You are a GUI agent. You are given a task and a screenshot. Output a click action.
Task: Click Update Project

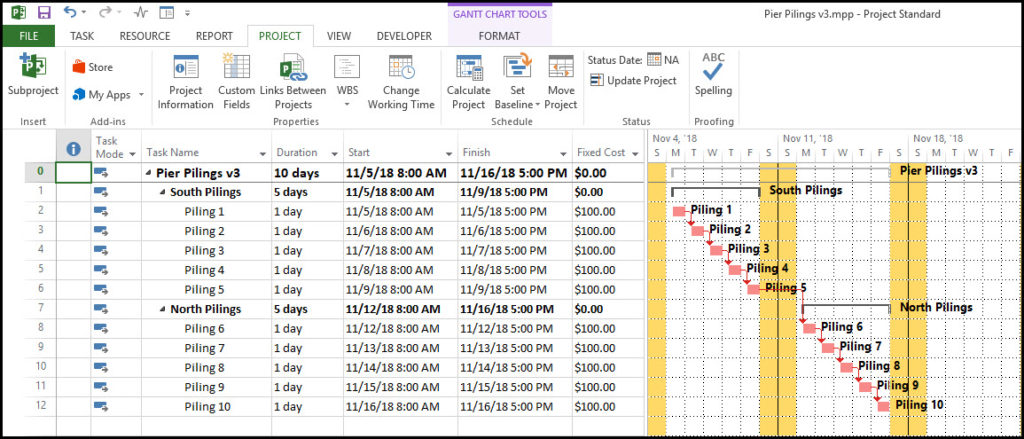point(633,80)
